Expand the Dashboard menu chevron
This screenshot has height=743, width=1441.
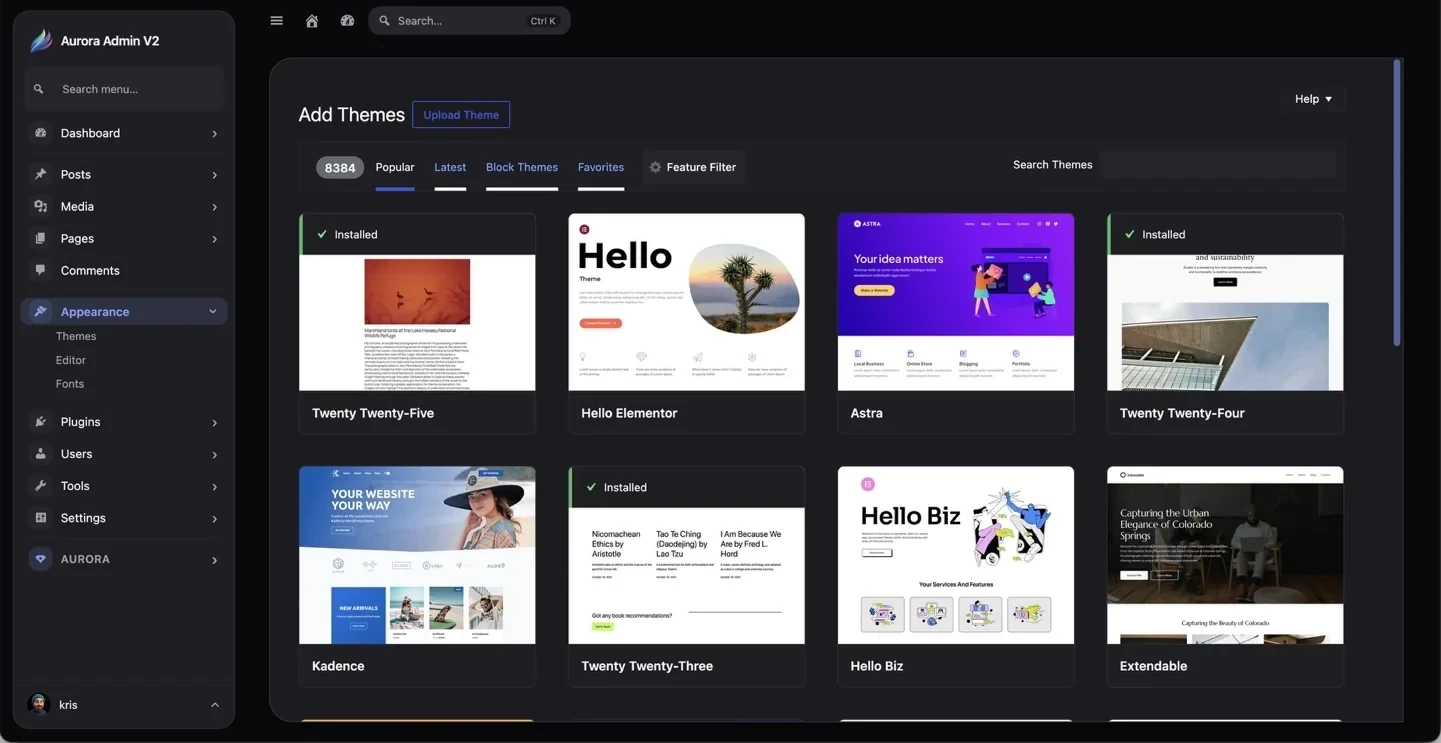(214, 134)
